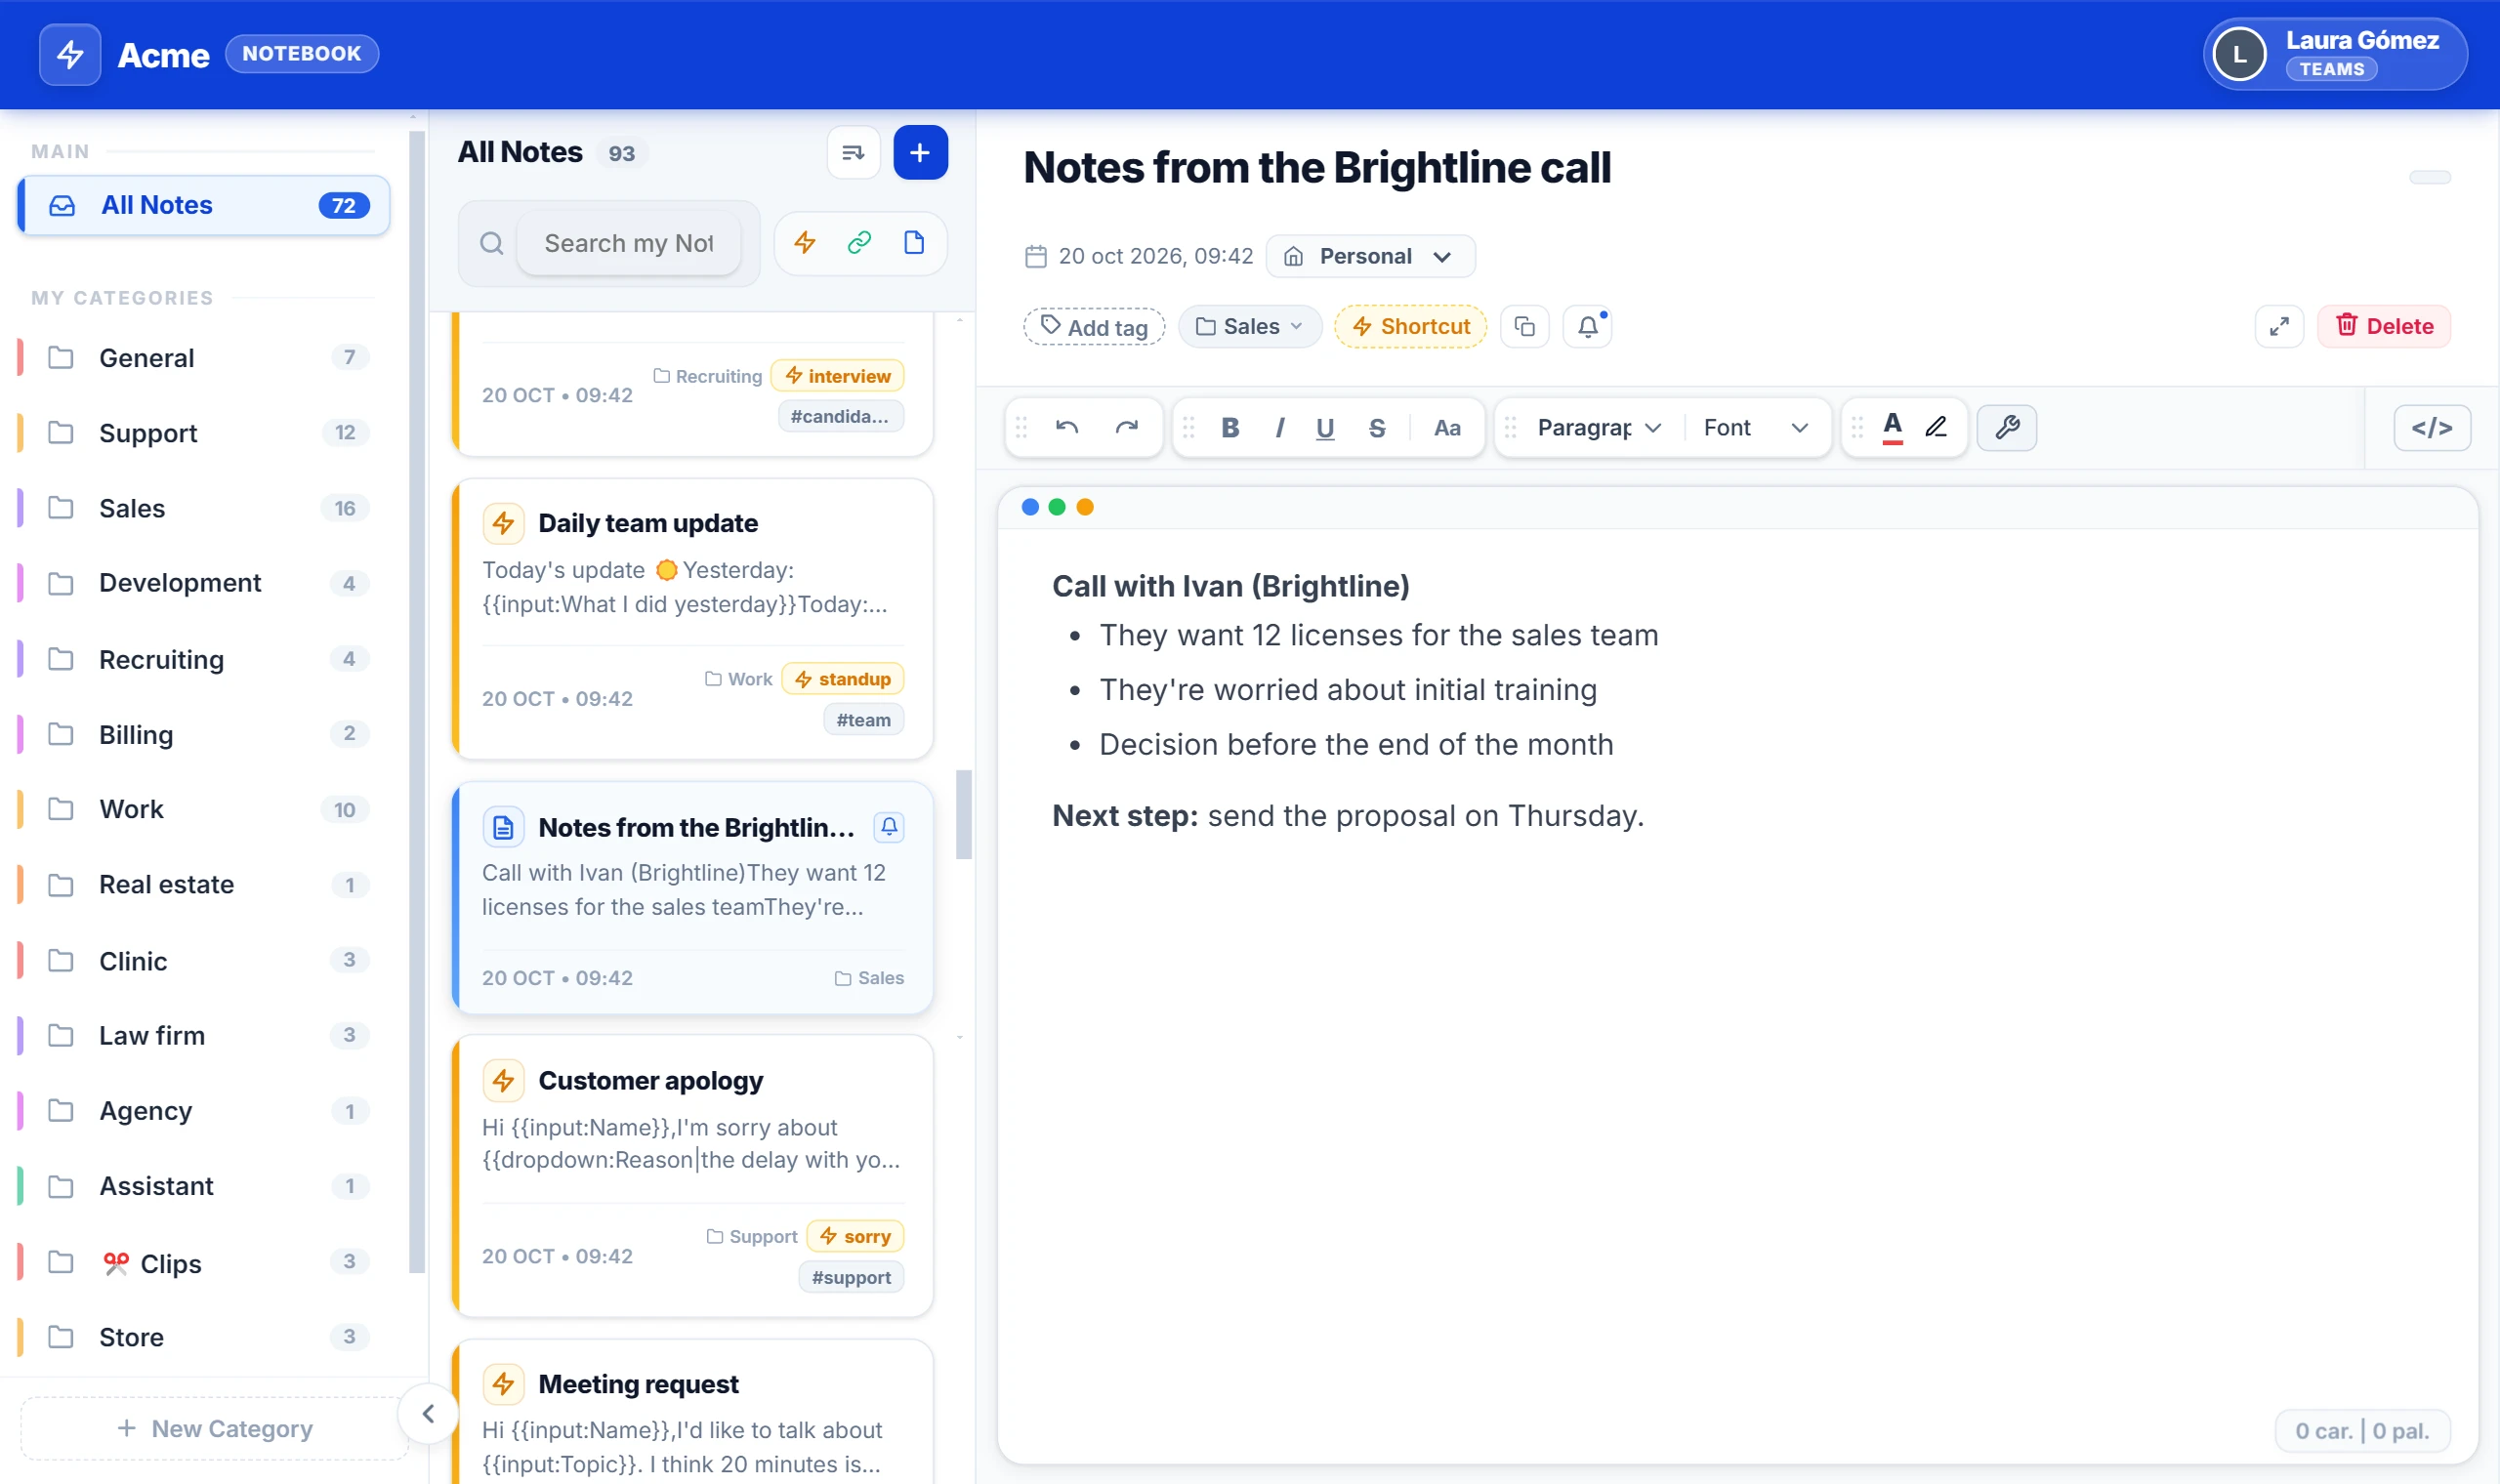Delete the current note
This screenshot has width=2500, height=1484.
click(2384, 326)
